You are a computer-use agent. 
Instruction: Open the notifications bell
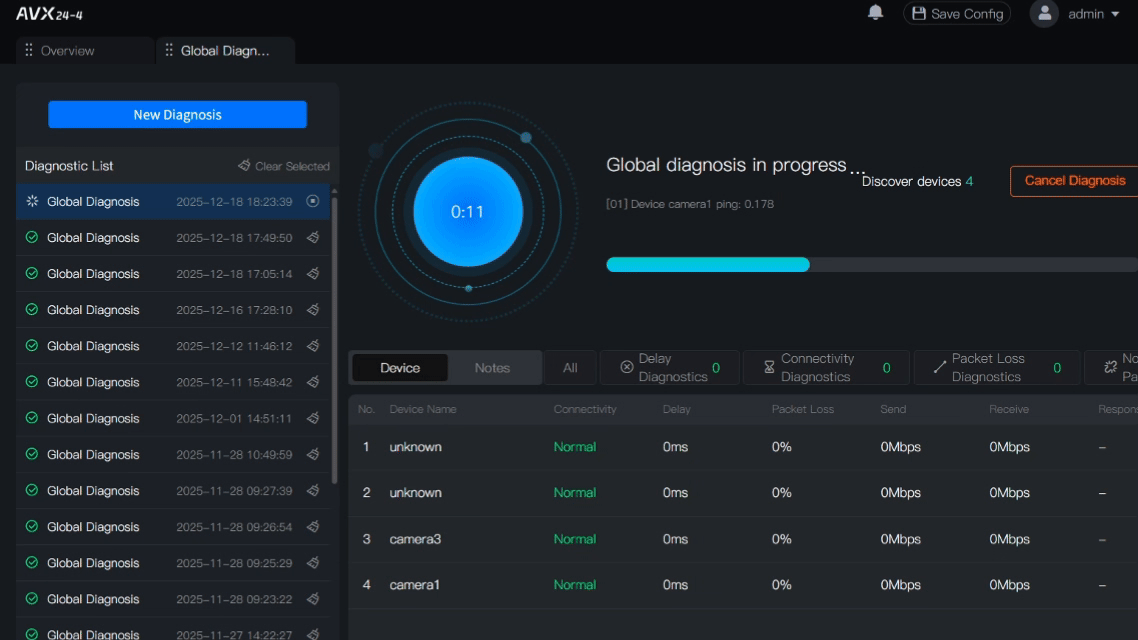(x=875, y=13)
